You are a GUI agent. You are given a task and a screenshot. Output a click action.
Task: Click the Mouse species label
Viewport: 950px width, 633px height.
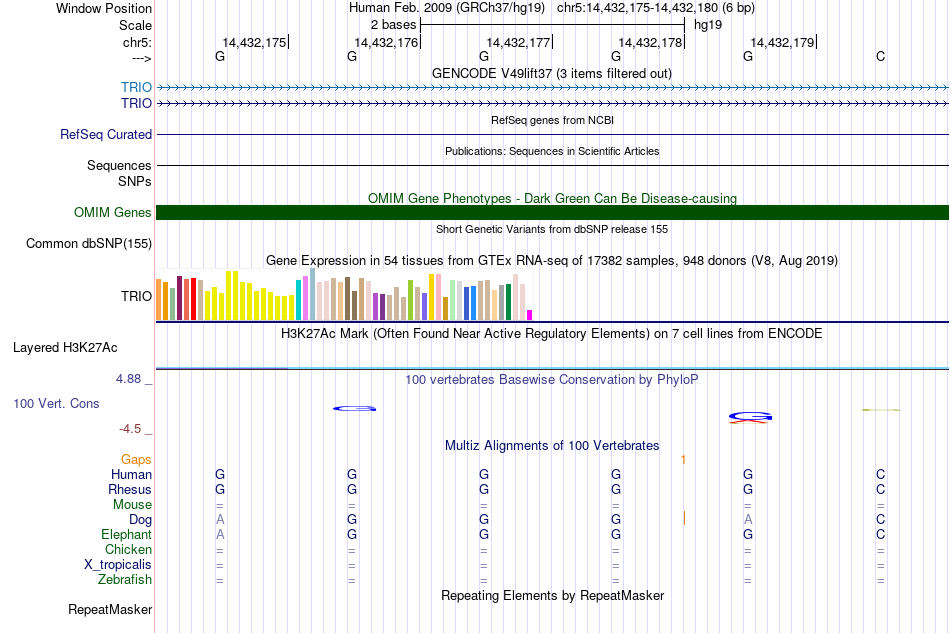pos(132,505)
